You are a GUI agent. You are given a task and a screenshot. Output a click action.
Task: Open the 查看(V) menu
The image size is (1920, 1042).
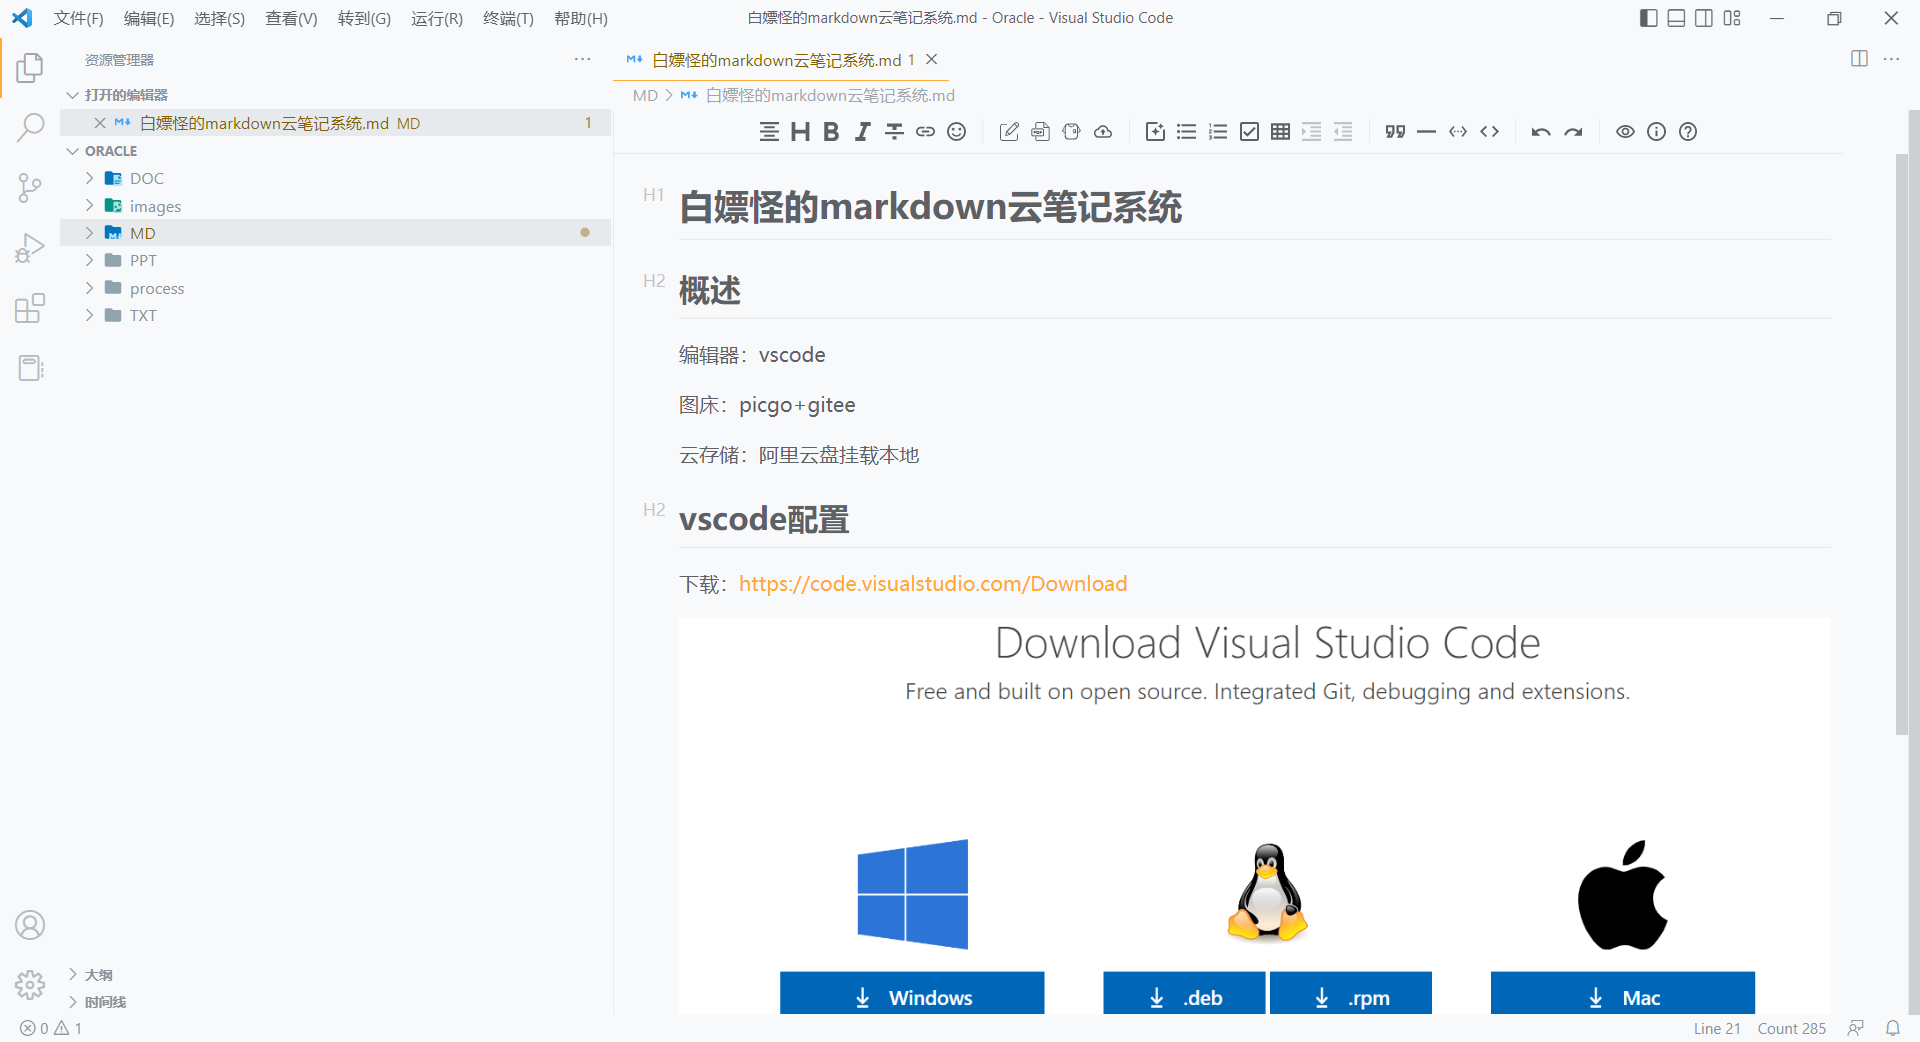coord(291,18)
